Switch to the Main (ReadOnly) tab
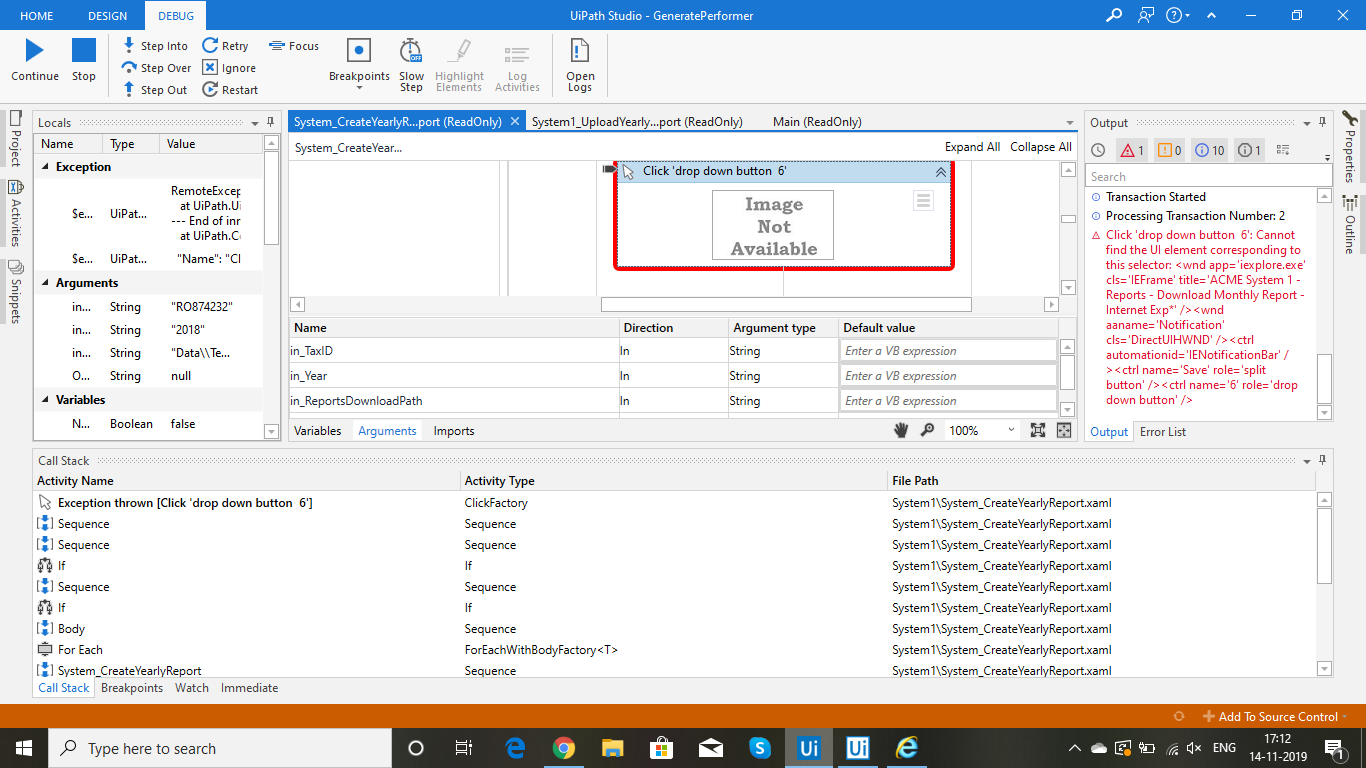Viewport: 1366px width, 768px height. coord(817,122)
